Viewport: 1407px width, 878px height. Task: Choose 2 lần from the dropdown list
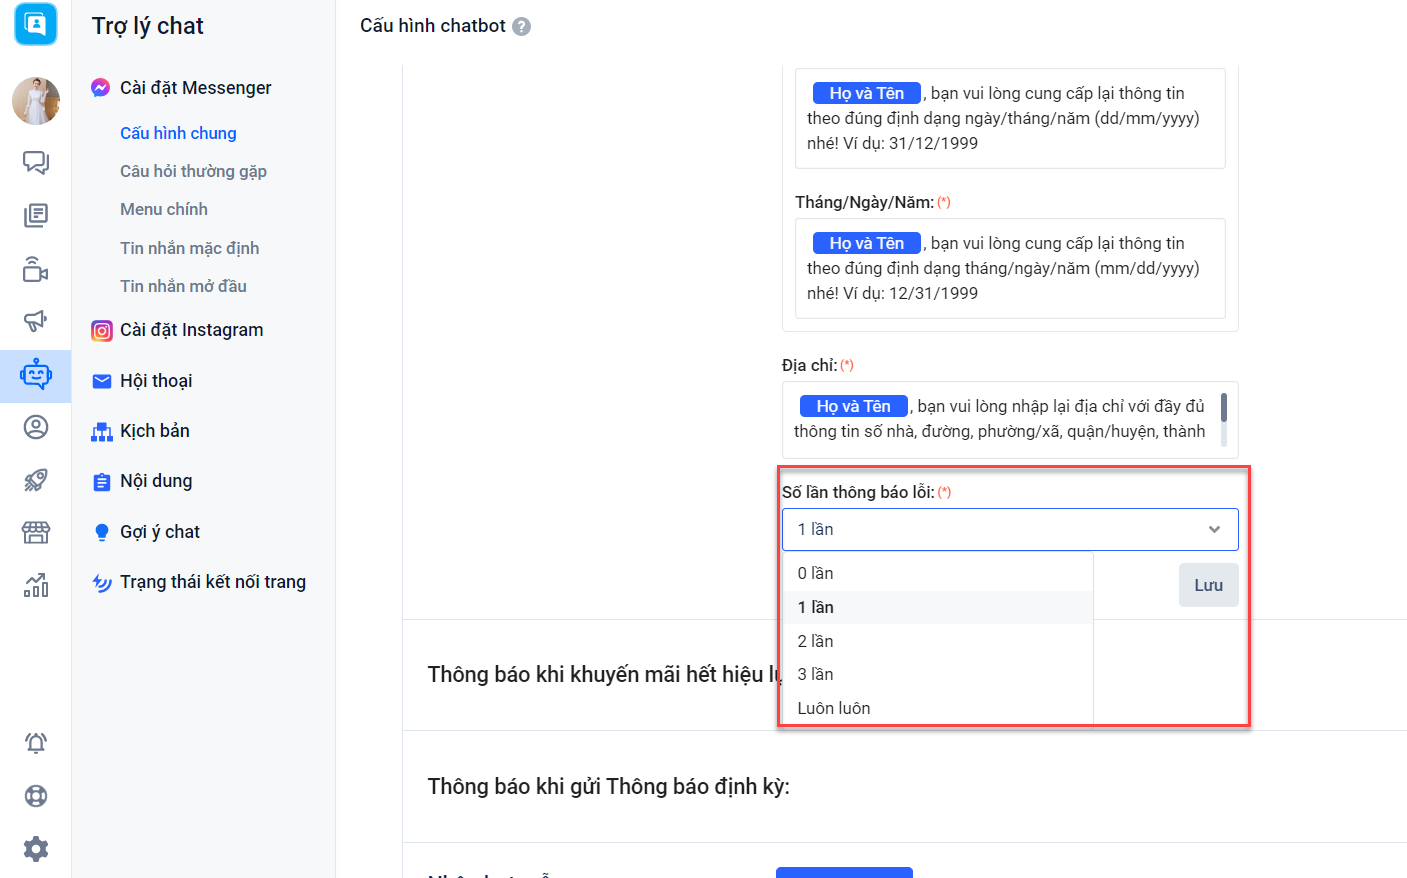pyautogui.click(x=937, y=641)
